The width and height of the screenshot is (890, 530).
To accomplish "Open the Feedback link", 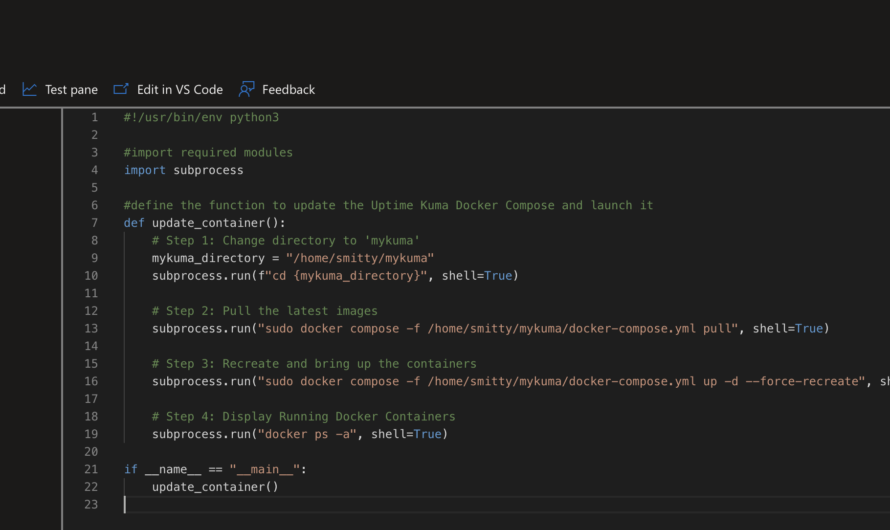I will point(288,90).
